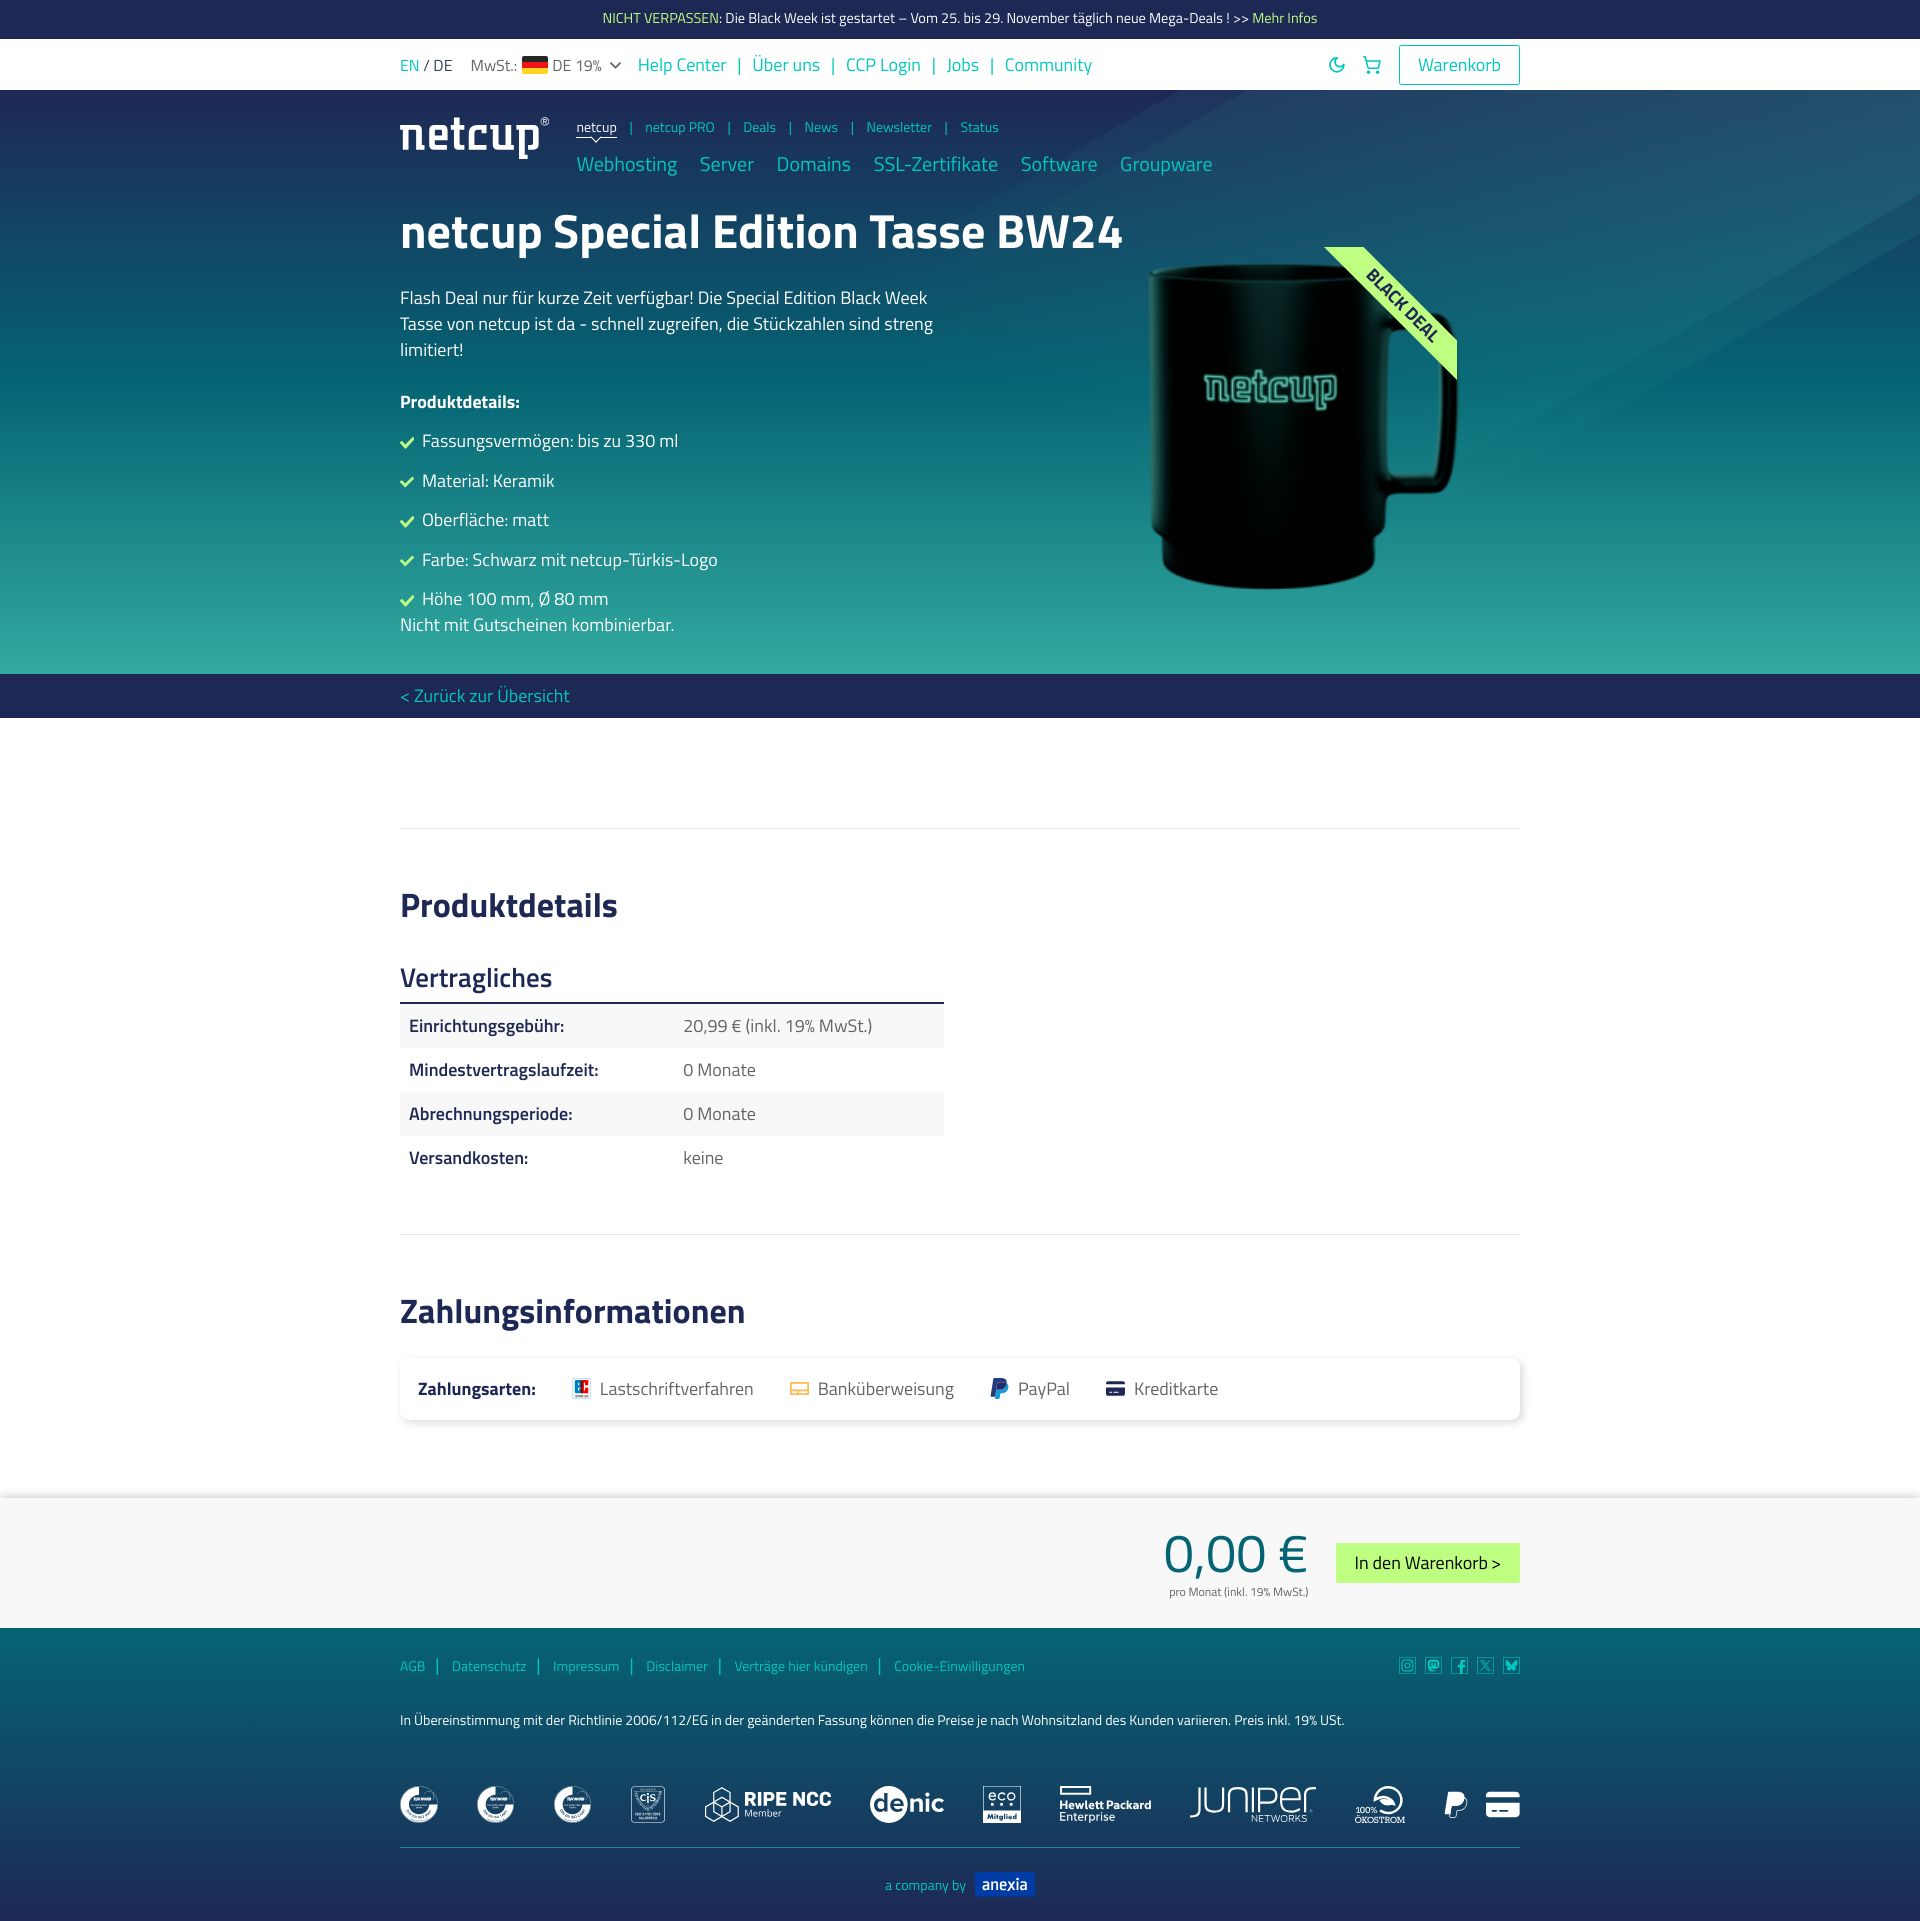Open netcup Bluesky page icon
This screenshot has height=1921, width=1920.
(1512, 1665)
